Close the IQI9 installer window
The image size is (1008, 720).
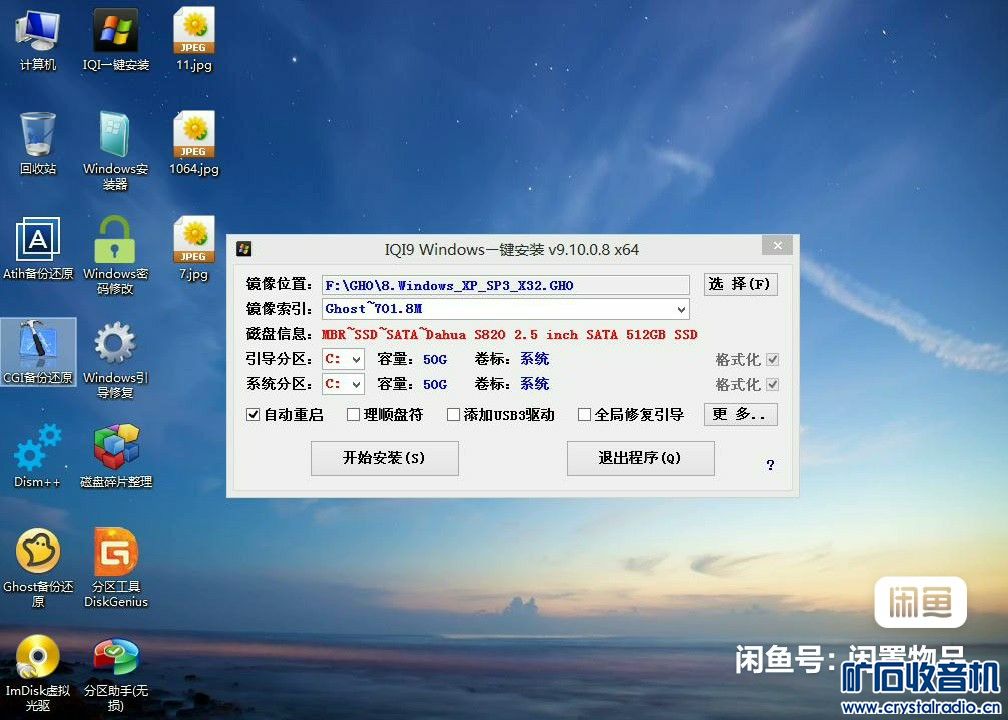777,246
